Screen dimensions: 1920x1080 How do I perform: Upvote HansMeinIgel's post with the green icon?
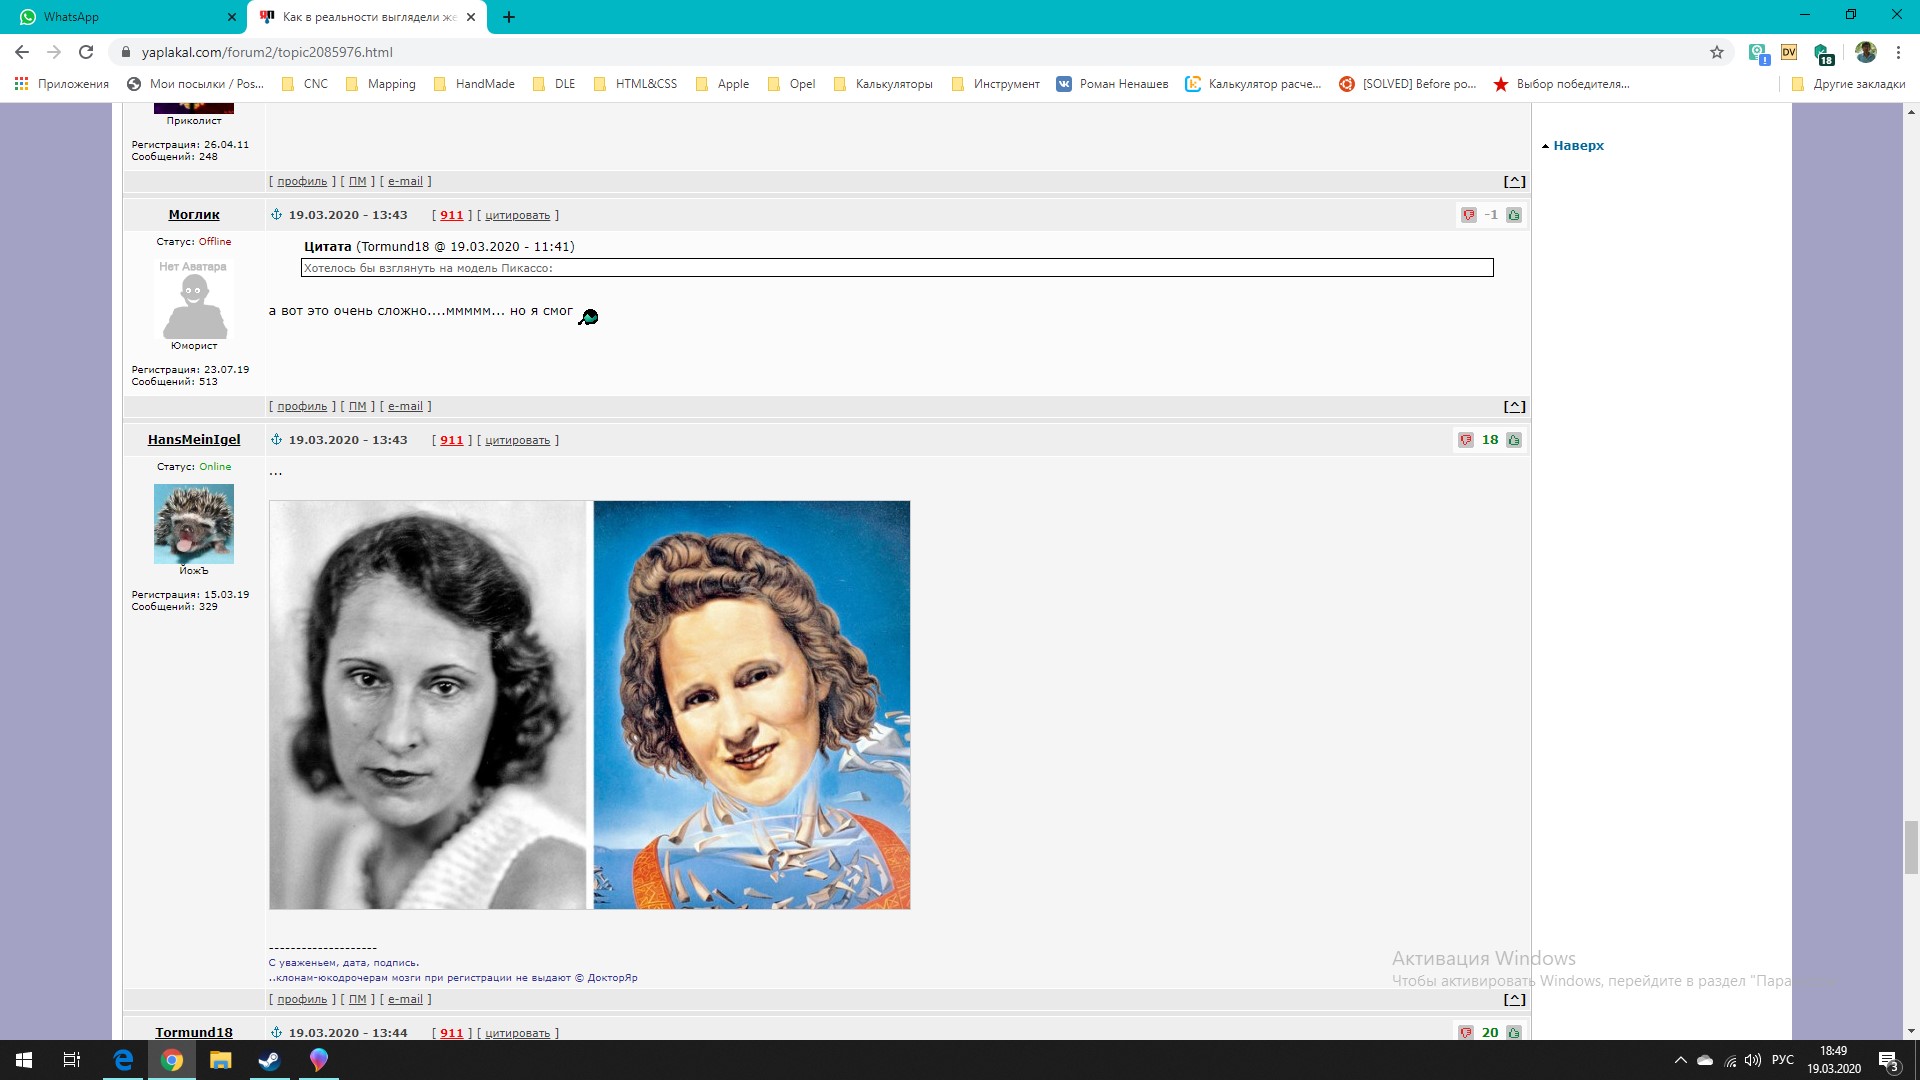(x=1514, y=440)
